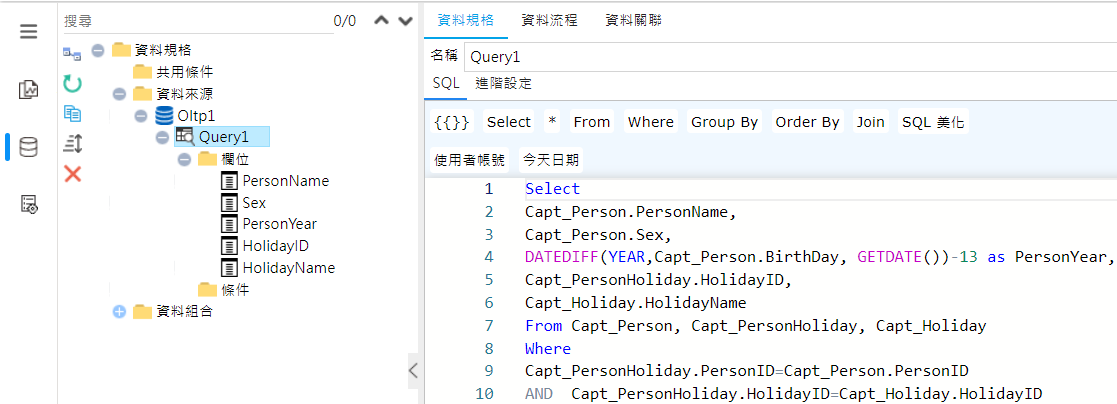The image size is (1117, 404).
Task: Expand the 資料組合 folder
Action: [x=119, y=311]
